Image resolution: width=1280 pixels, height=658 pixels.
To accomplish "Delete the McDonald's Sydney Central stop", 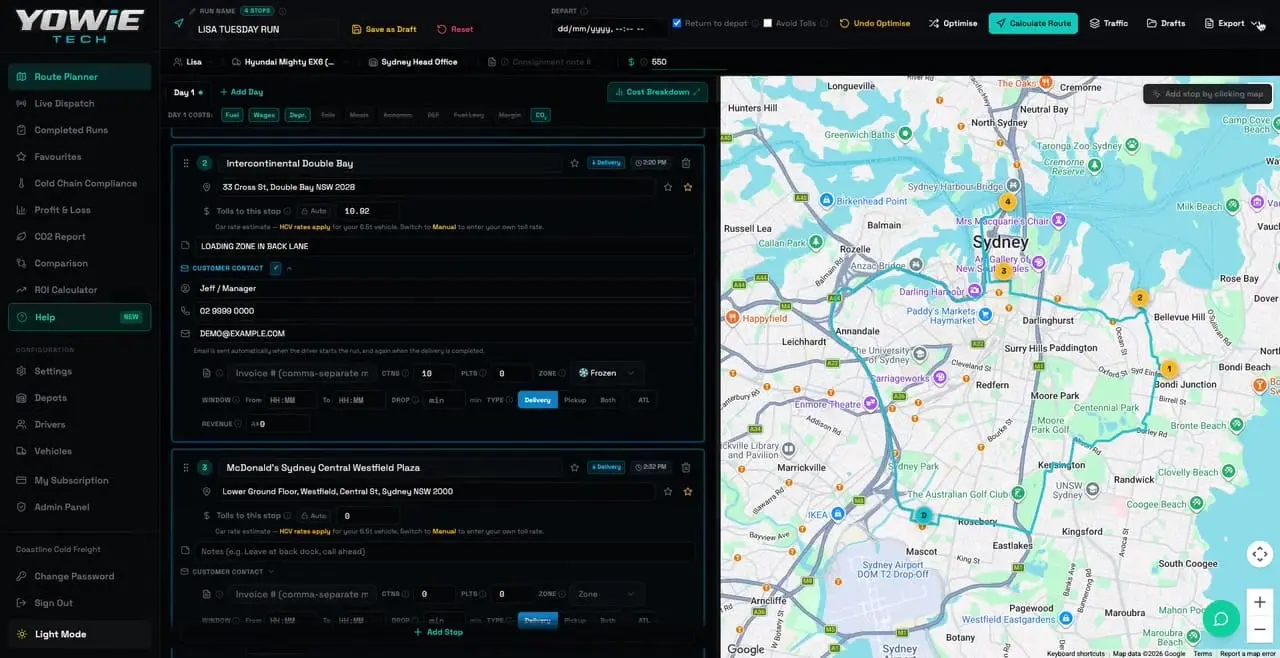I will 686,467.
